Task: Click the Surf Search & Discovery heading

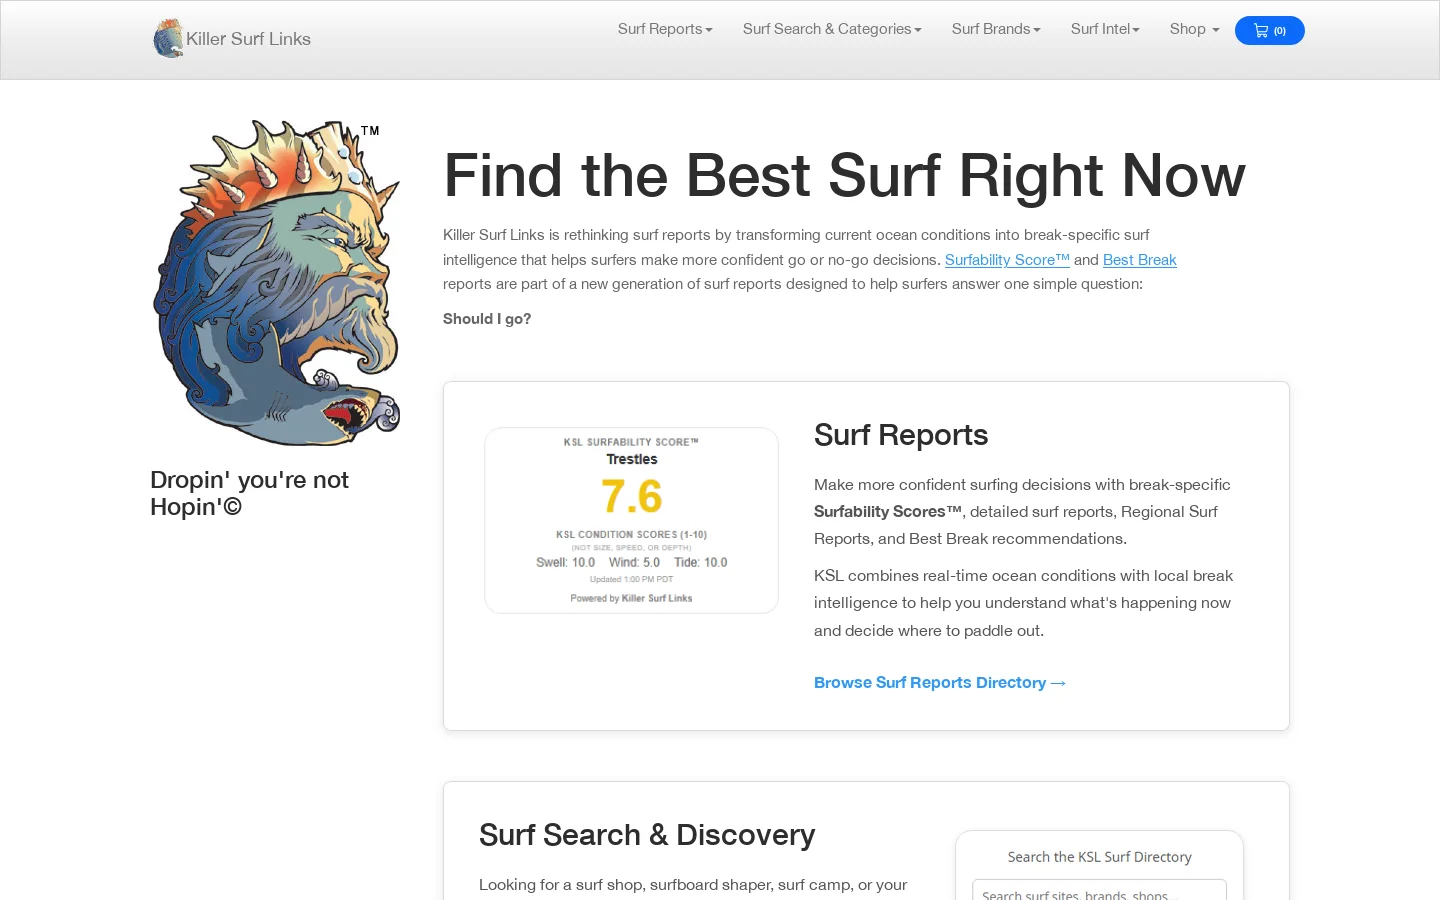Action: 647,835
